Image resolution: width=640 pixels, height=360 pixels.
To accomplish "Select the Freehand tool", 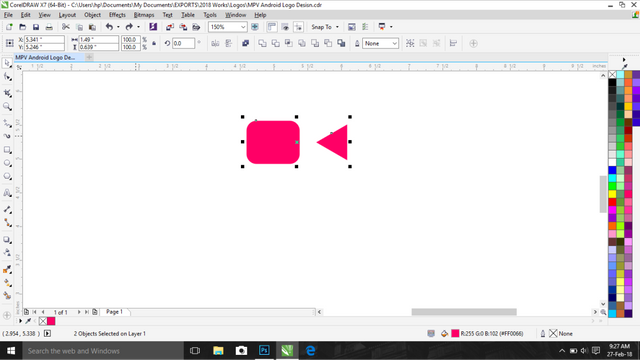I will tap(7, 123).
